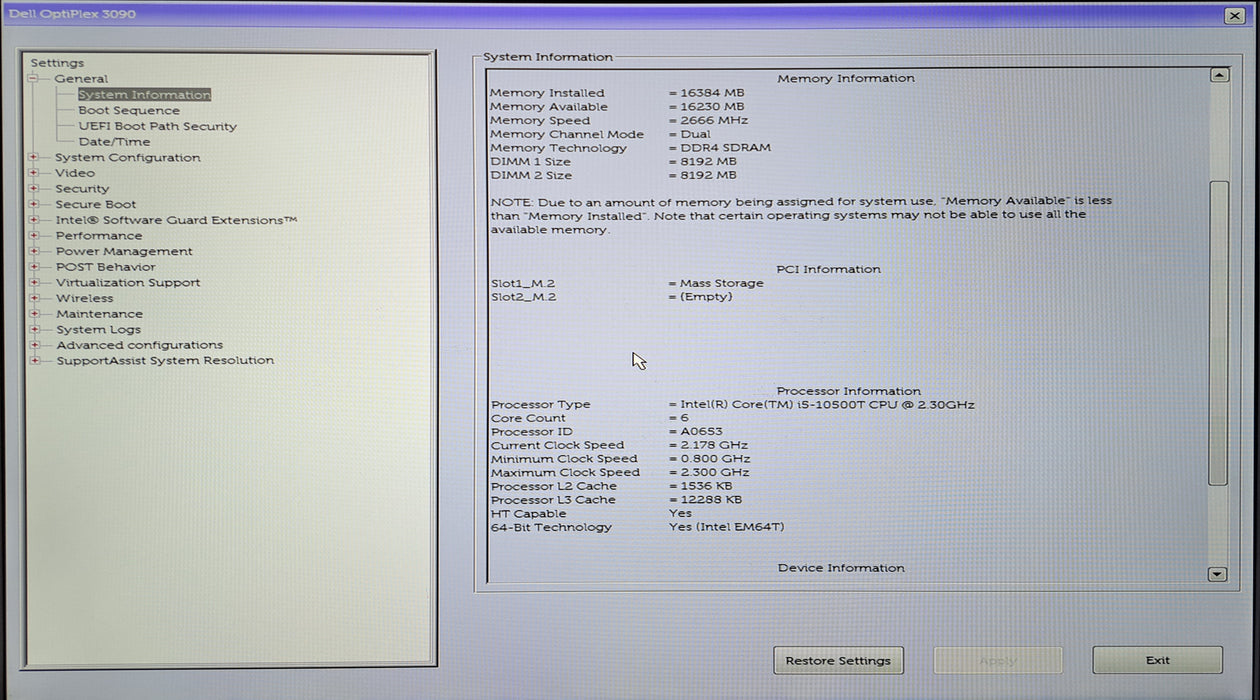The width and height of the screenshot is (1260, 700).
Task: Select the System Logs label
Action: click(98, 330)
